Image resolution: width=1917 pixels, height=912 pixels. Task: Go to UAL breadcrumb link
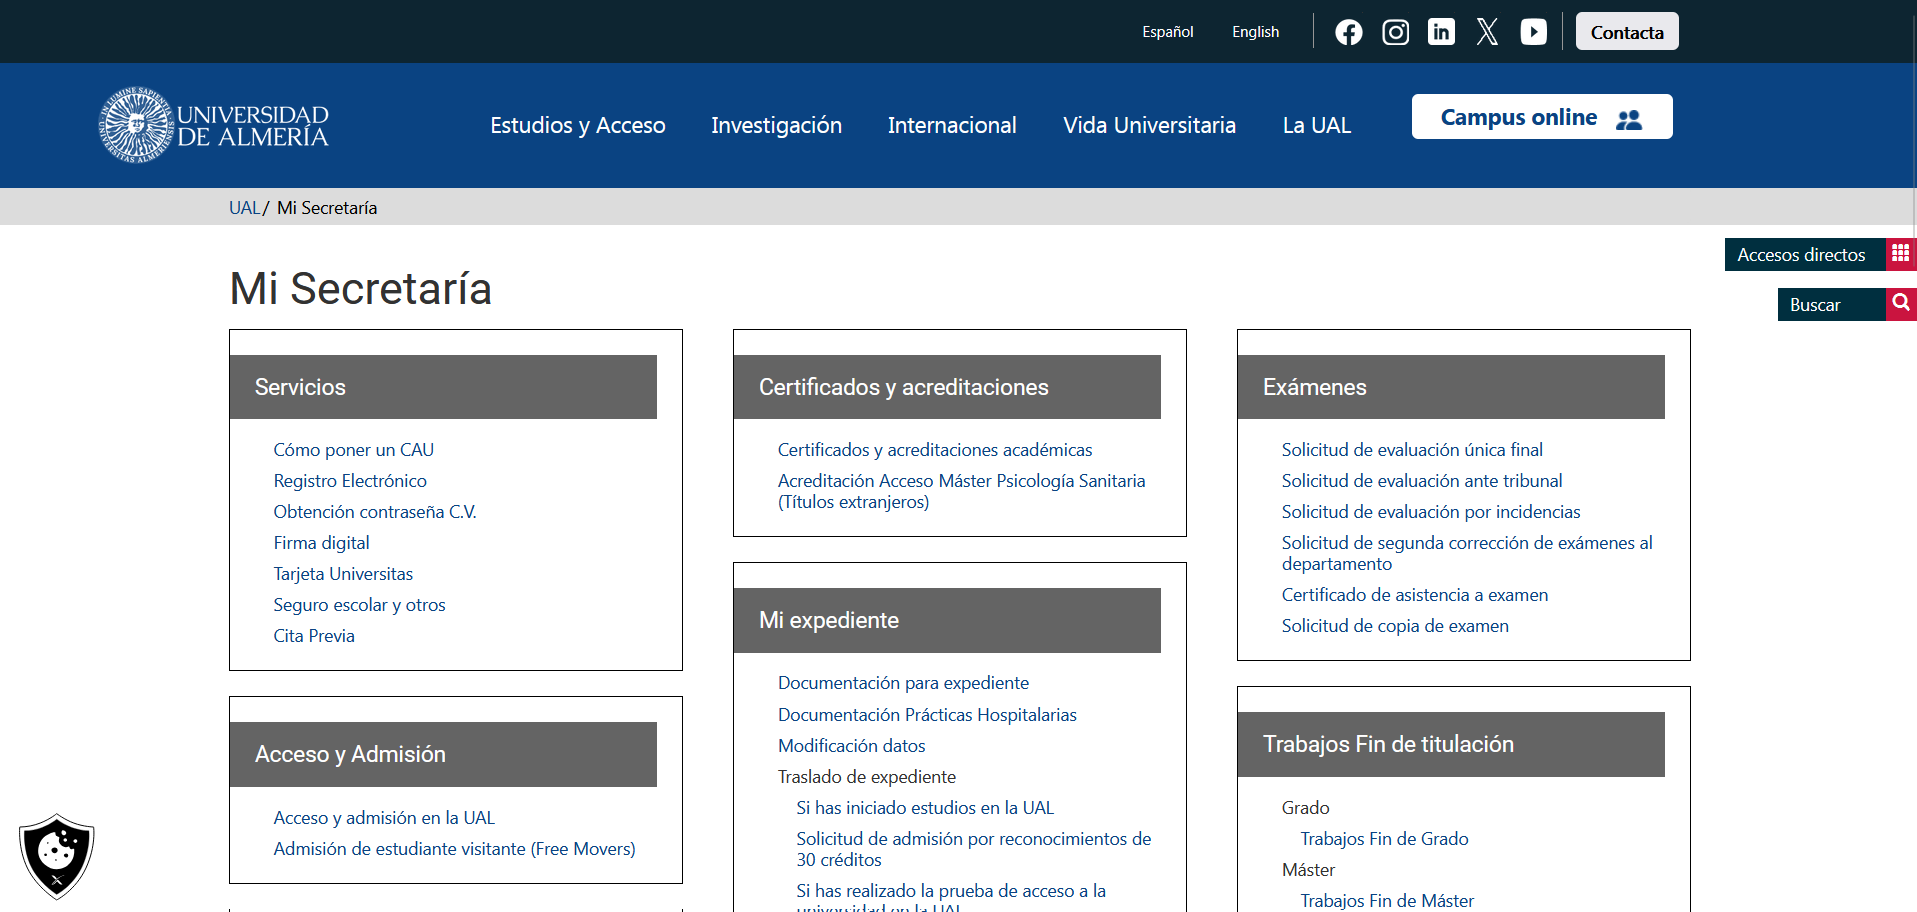coord(244,208)
